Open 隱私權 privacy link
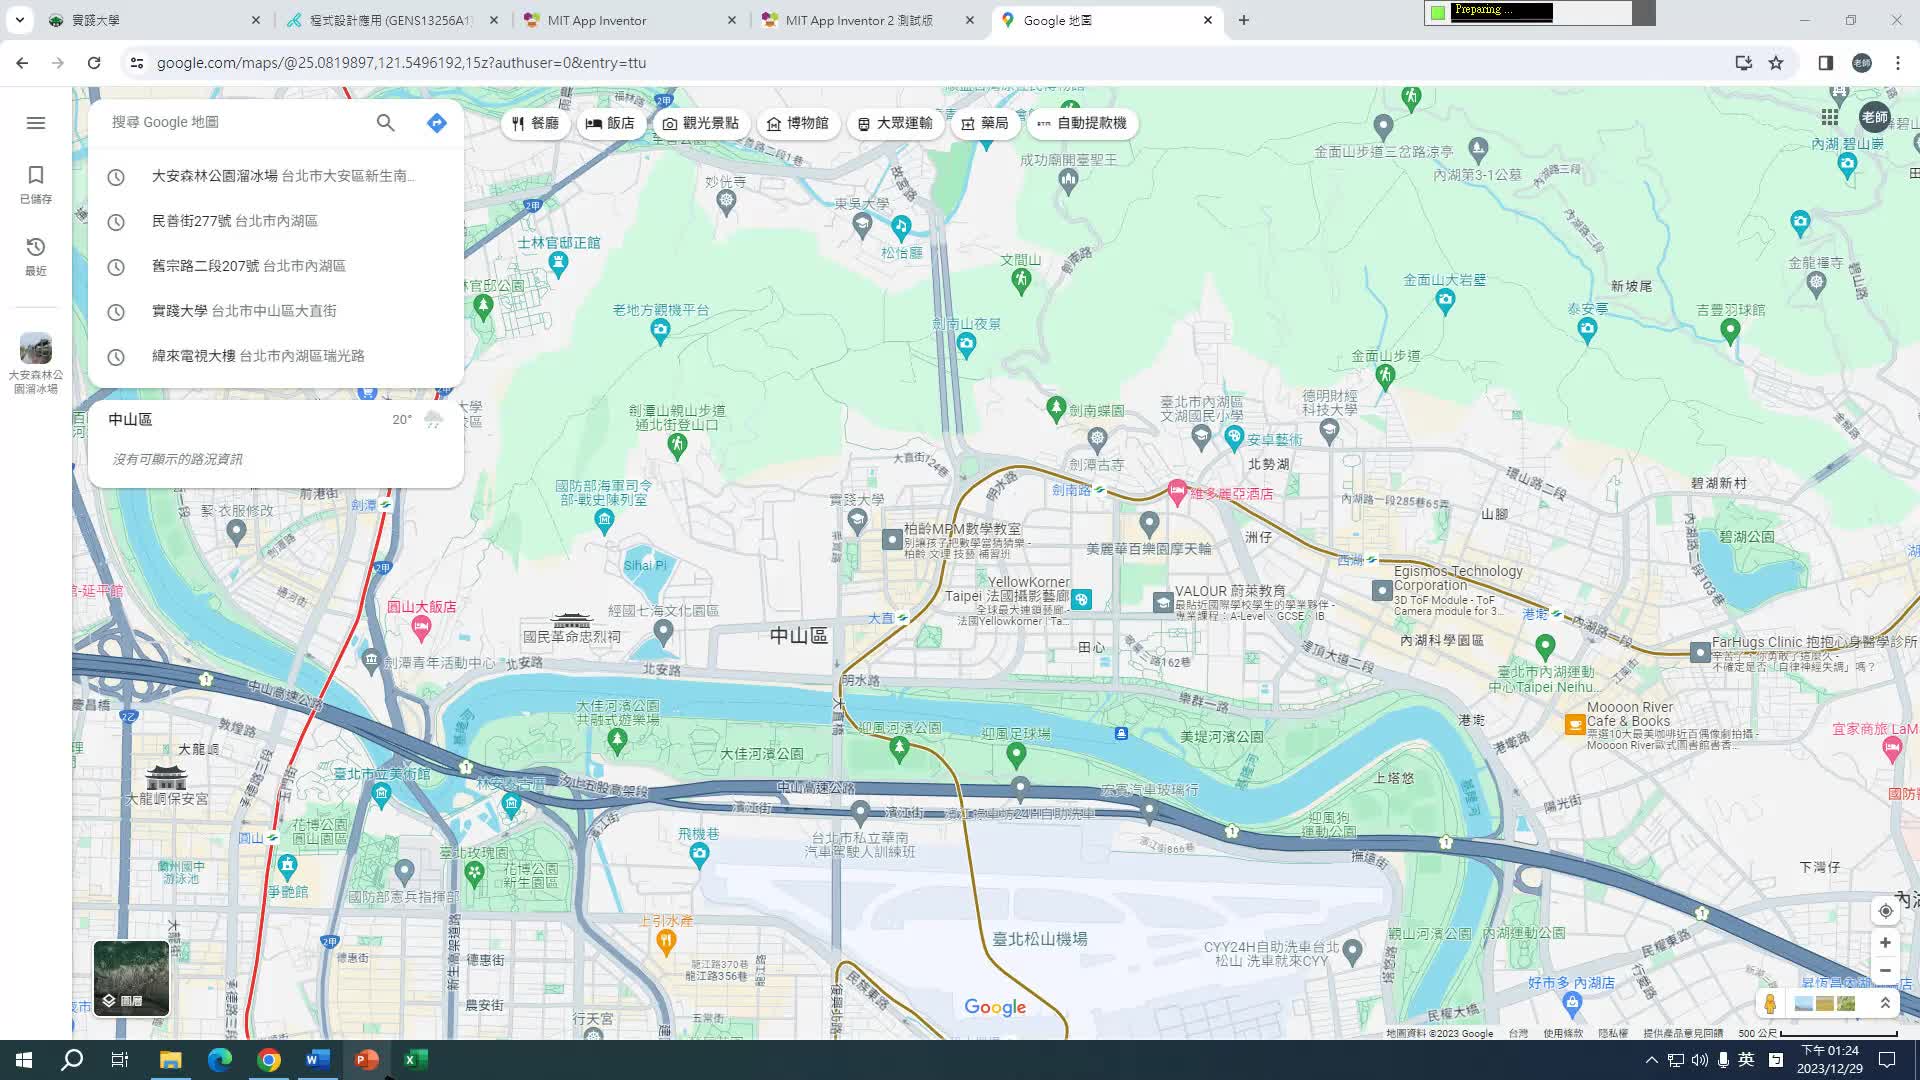 point(1612,1033)
